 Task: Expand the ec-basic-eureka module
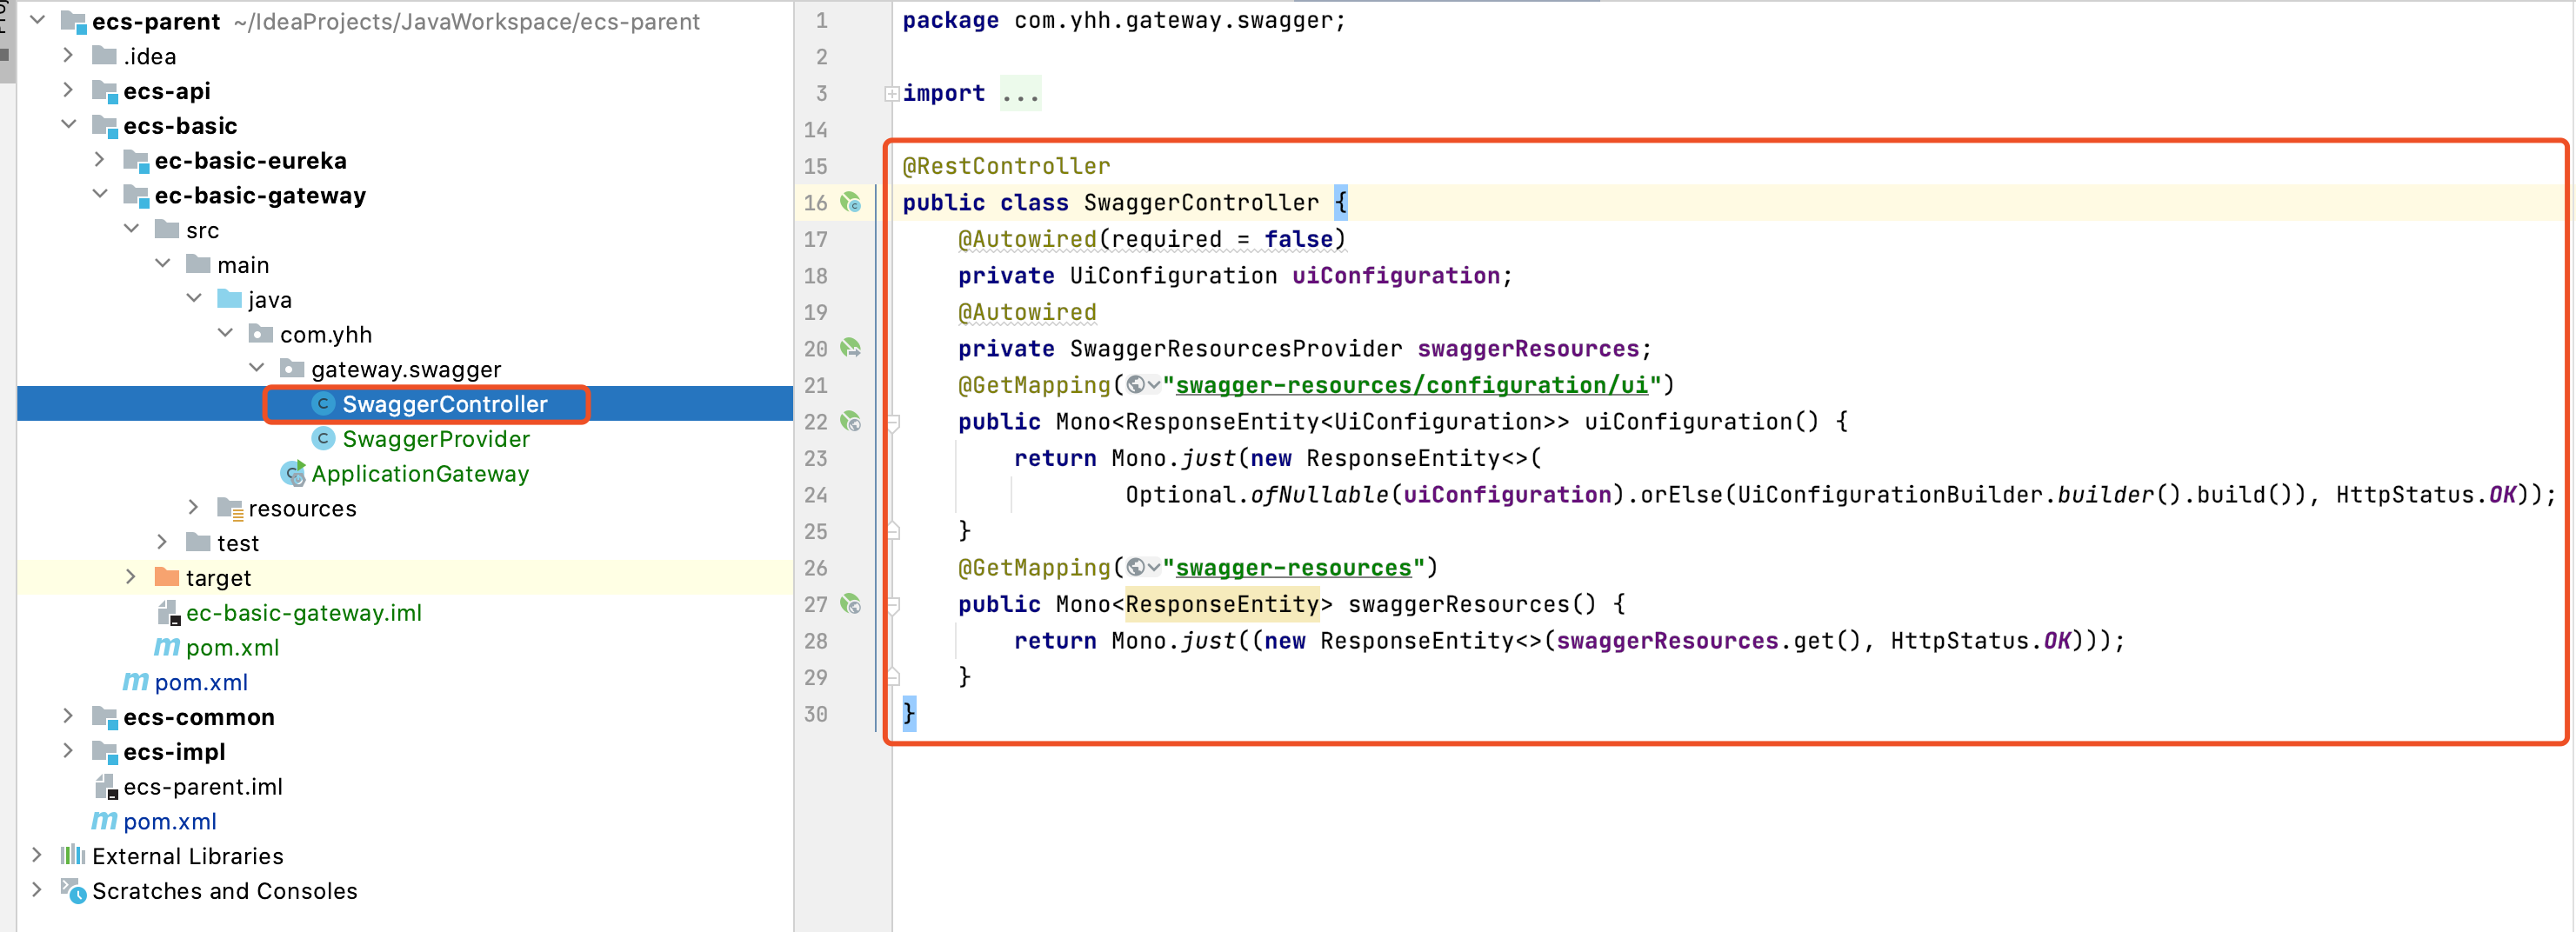point(99,160)
